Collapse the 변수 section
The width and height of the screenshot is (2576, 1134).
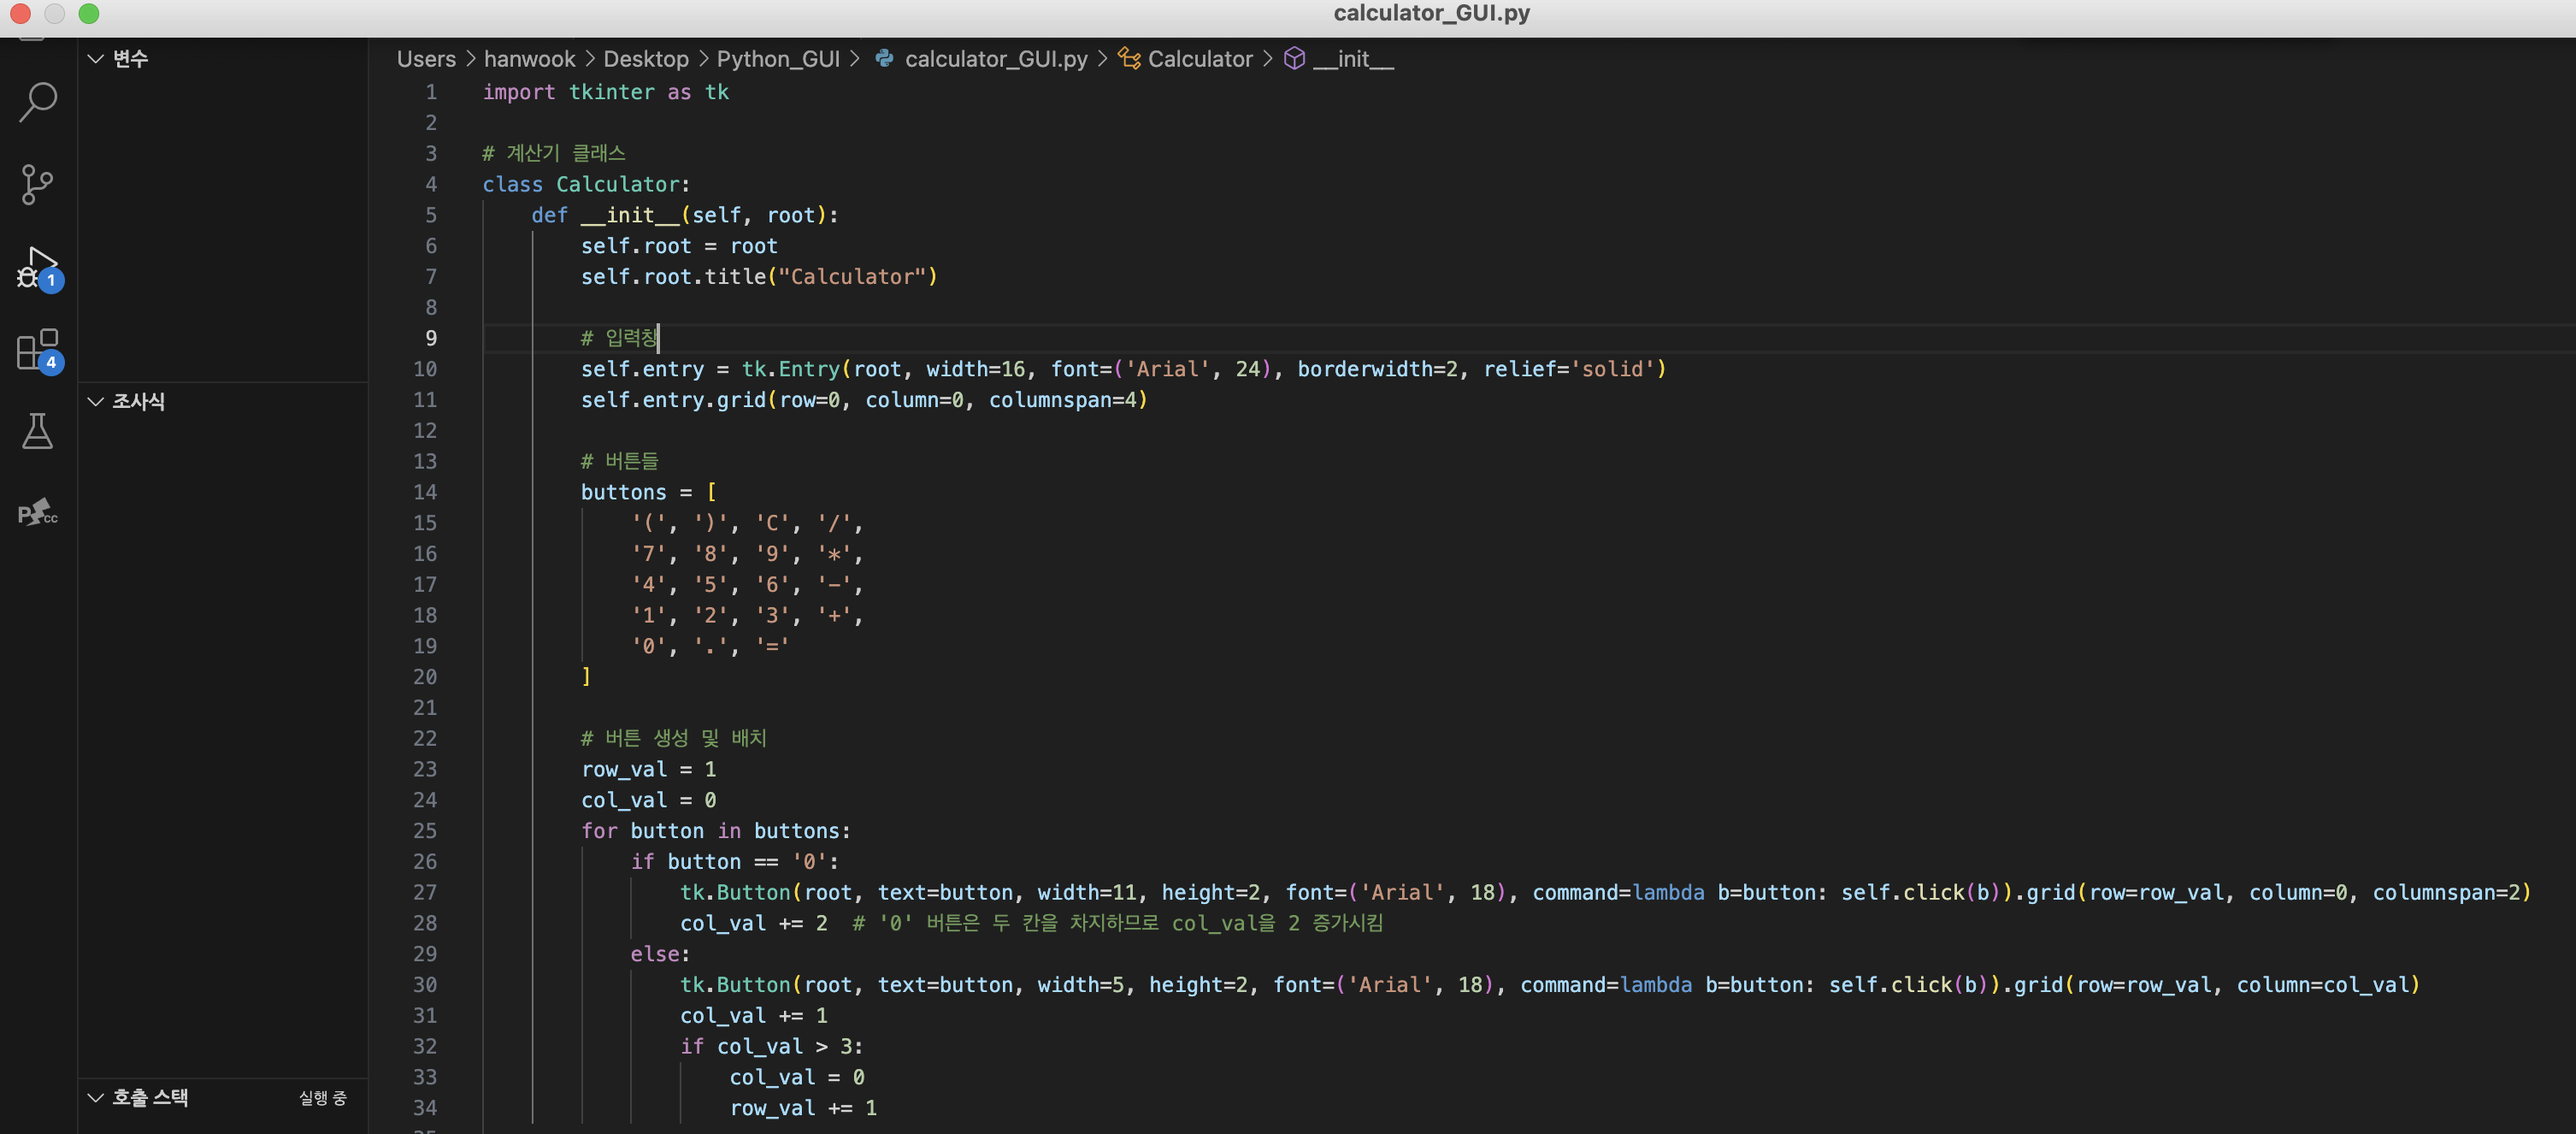pyautogui.click(x=96, y=59)
